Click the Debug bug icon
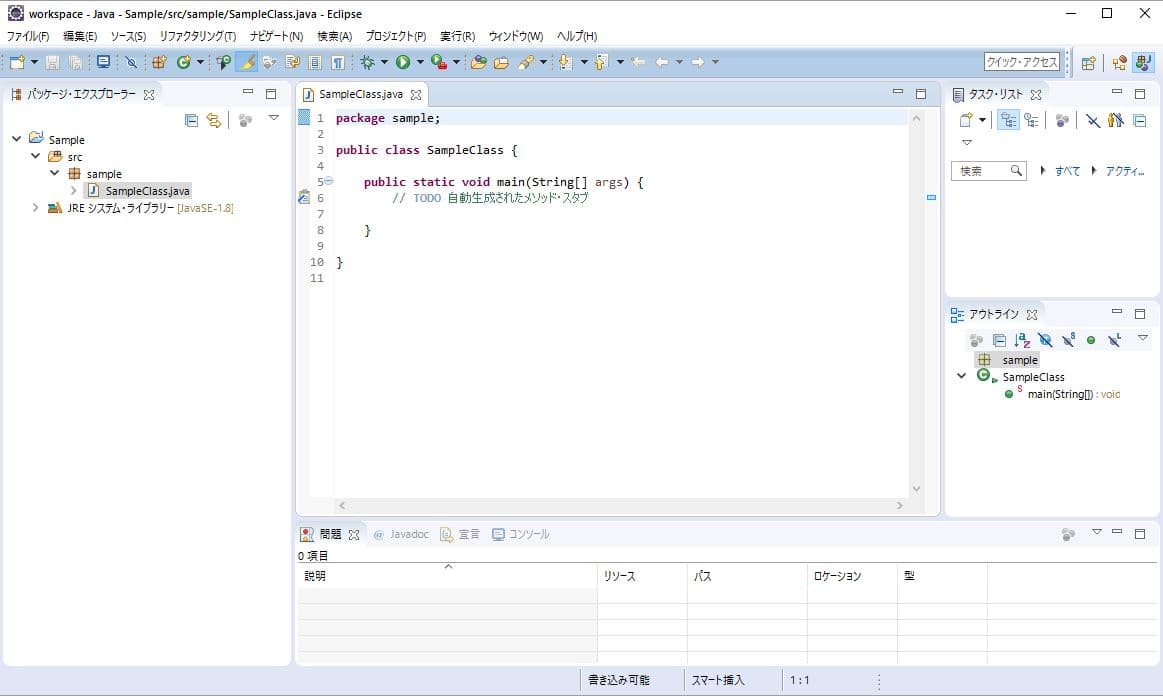Image resolution: width=1163 pixels, height=696 pixels. point(367,62)
